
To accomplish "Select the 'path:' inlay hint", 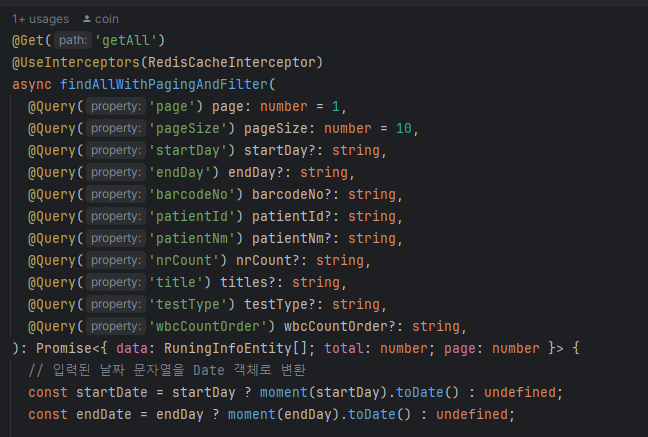I will [73, 41].
